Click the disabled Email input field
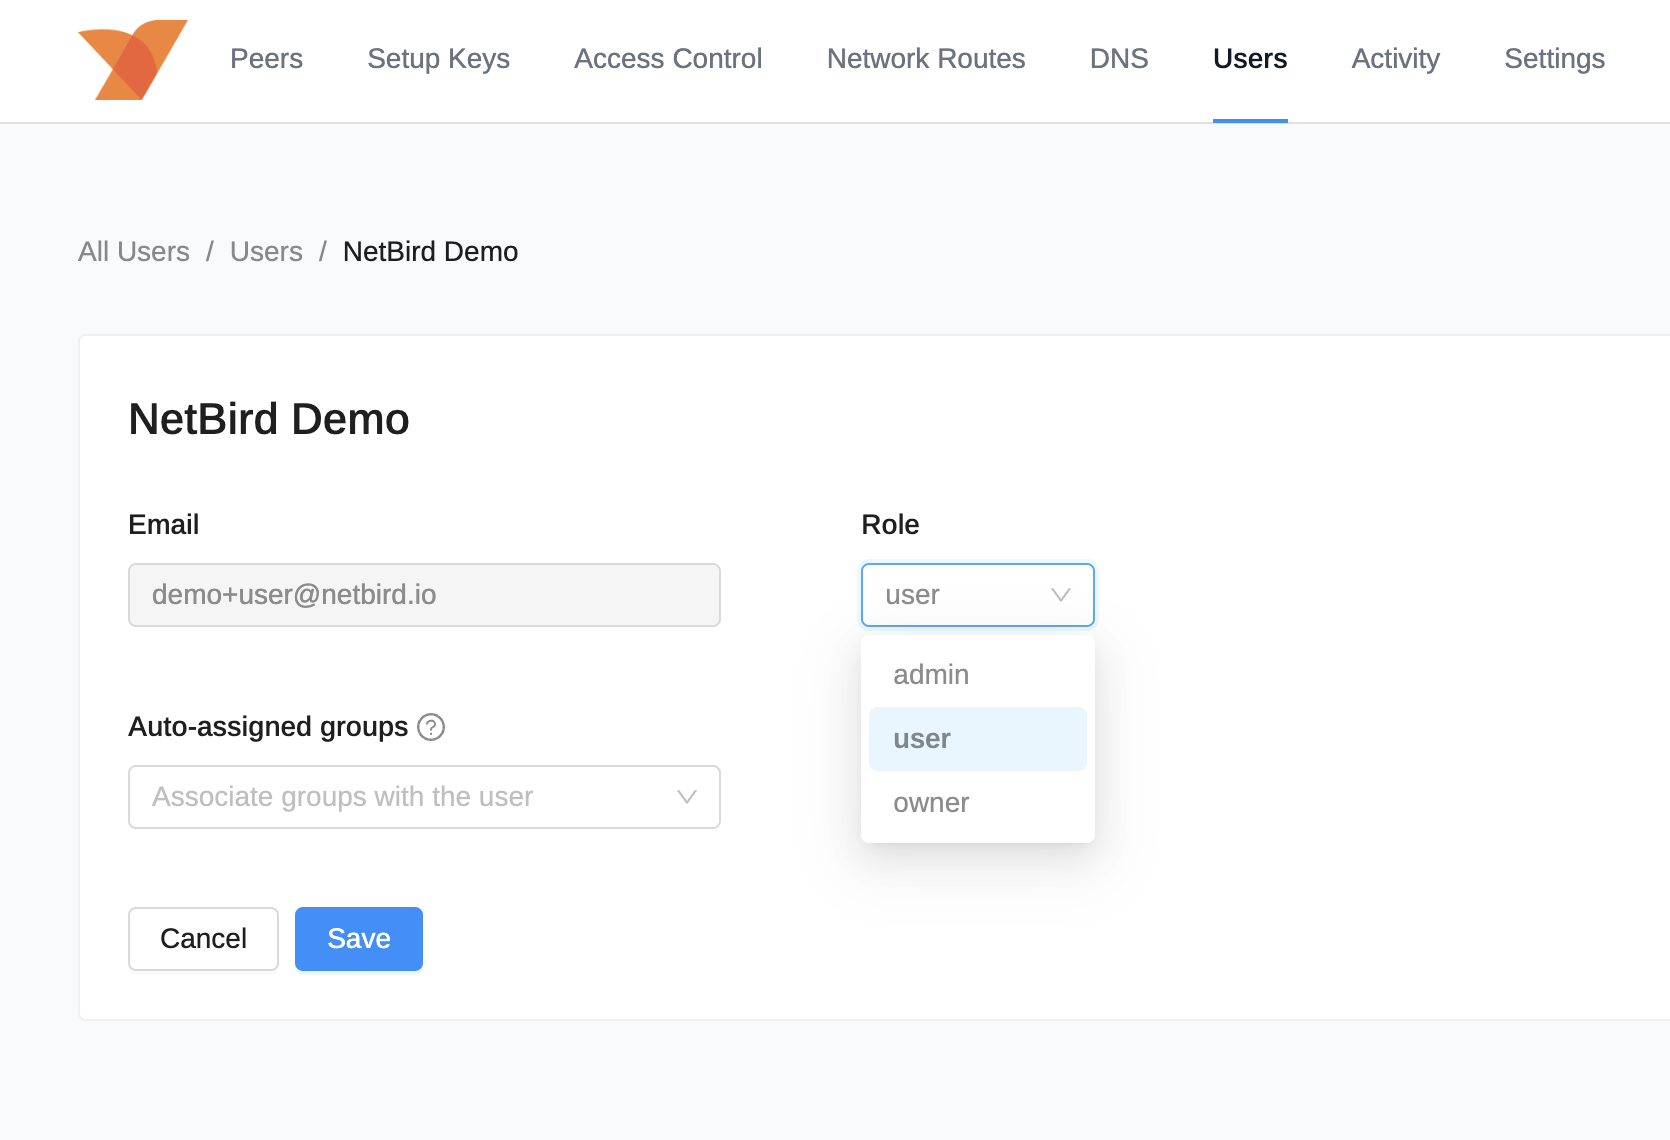 pos(424,595)
